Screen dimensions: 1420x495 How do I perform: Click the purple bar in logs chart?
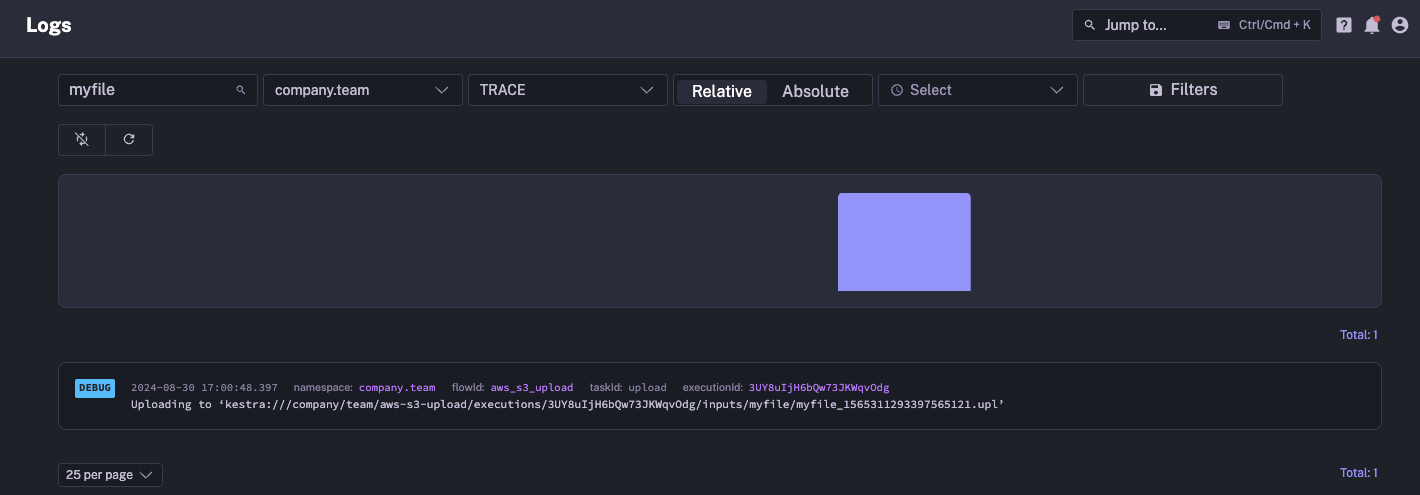(x=904, y=242)
